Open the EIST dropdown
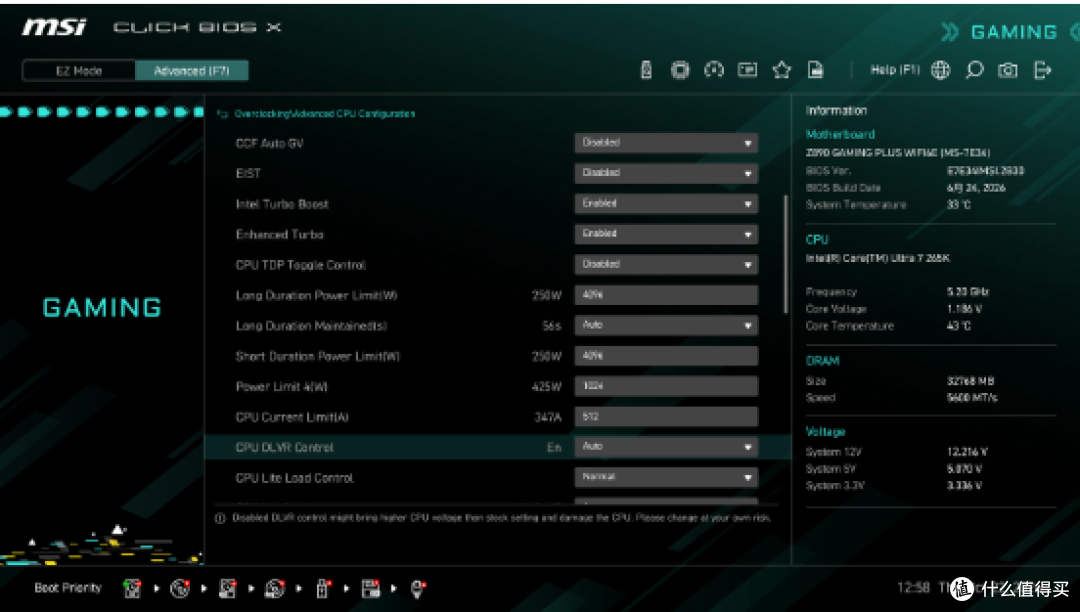 tap(666, 173)
